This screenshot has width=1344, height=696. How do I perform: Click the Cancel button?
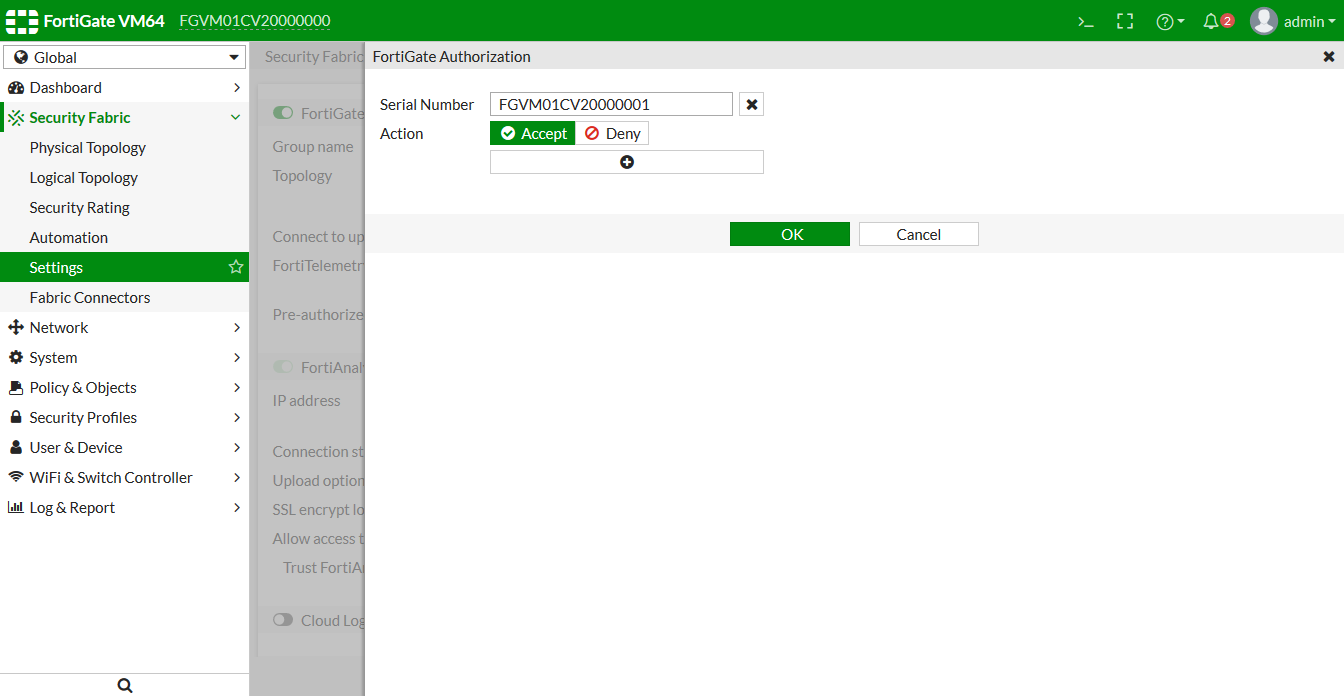[918, 234]
